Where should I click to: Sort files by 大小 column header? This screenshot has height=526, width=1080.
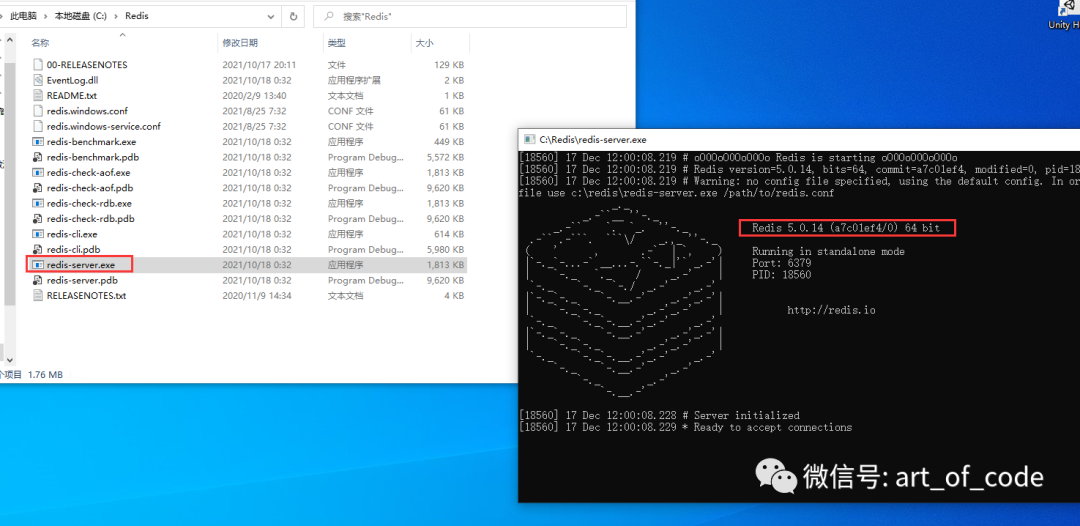pyautogui.click(x=424, y=43)
